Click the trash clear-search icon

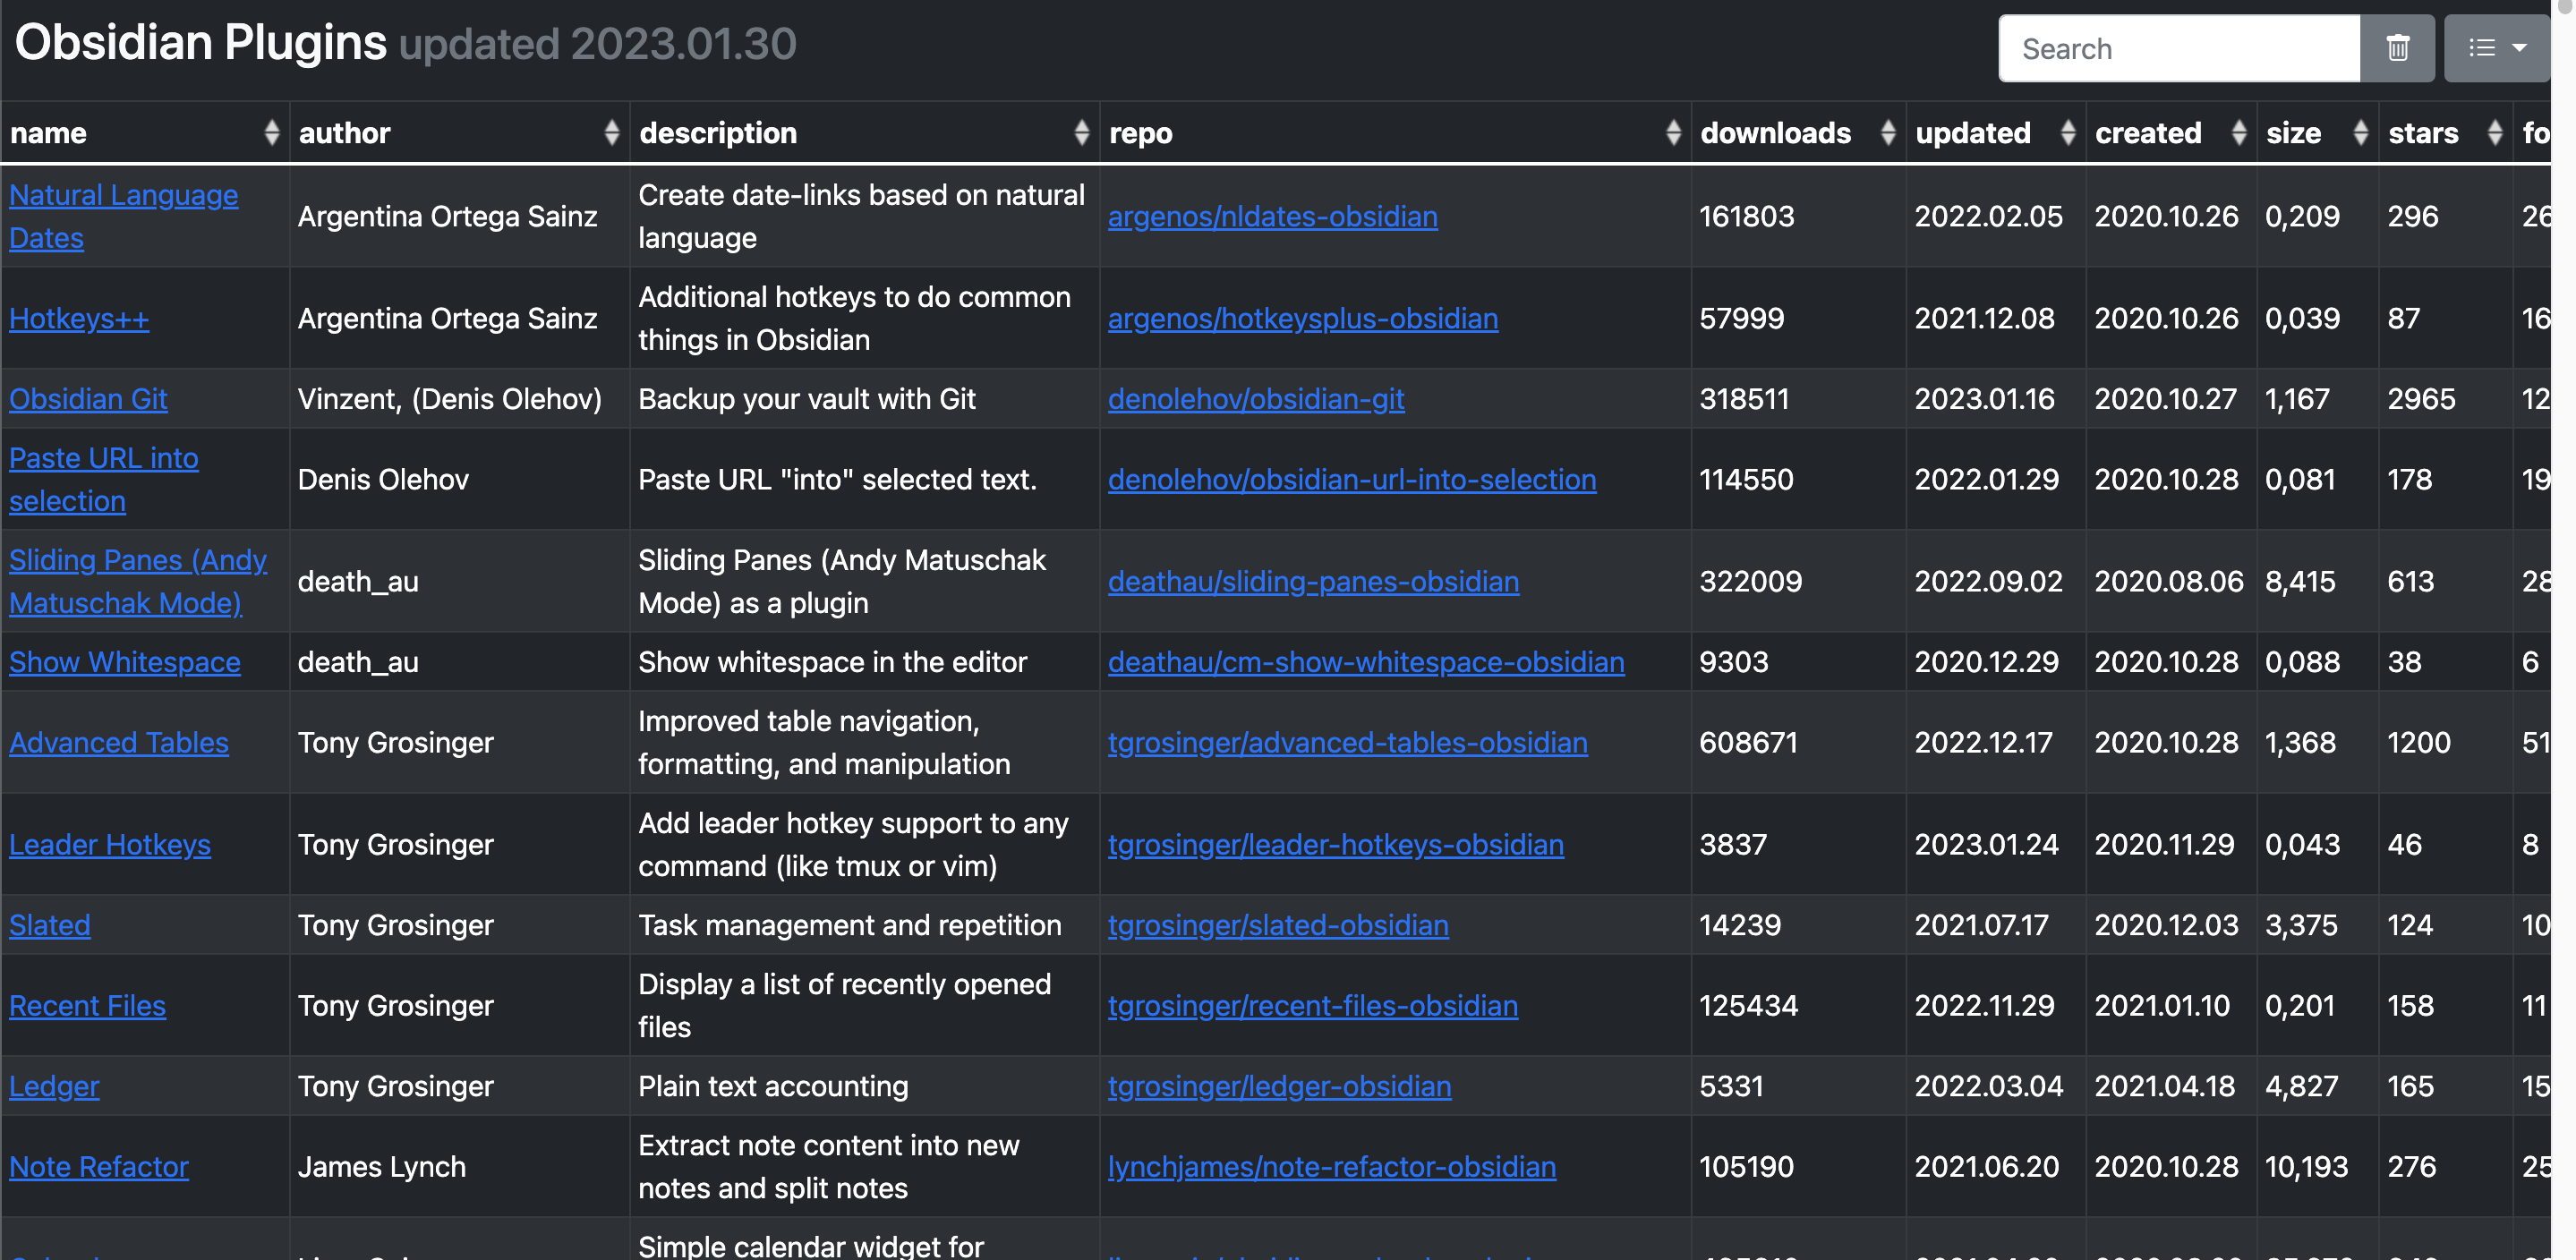coord(2396,48)
